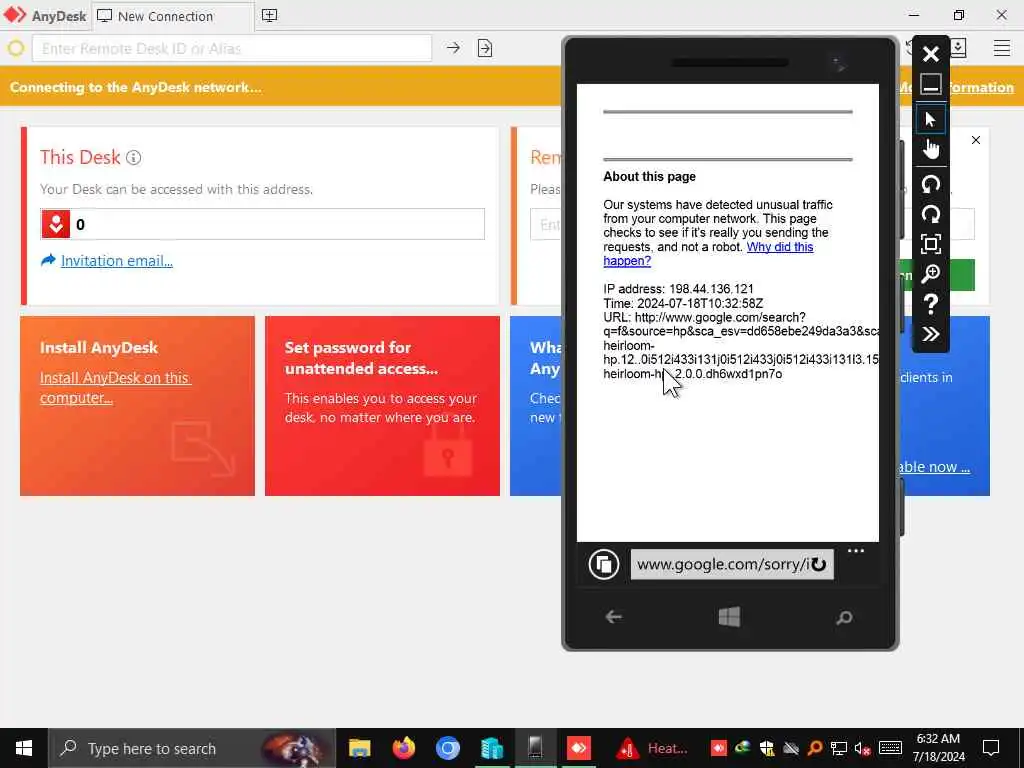Click the fit-to-screen icon in emulator toolbar
Viewport: 1024px width, 768px height.
[x=931, y=244]
